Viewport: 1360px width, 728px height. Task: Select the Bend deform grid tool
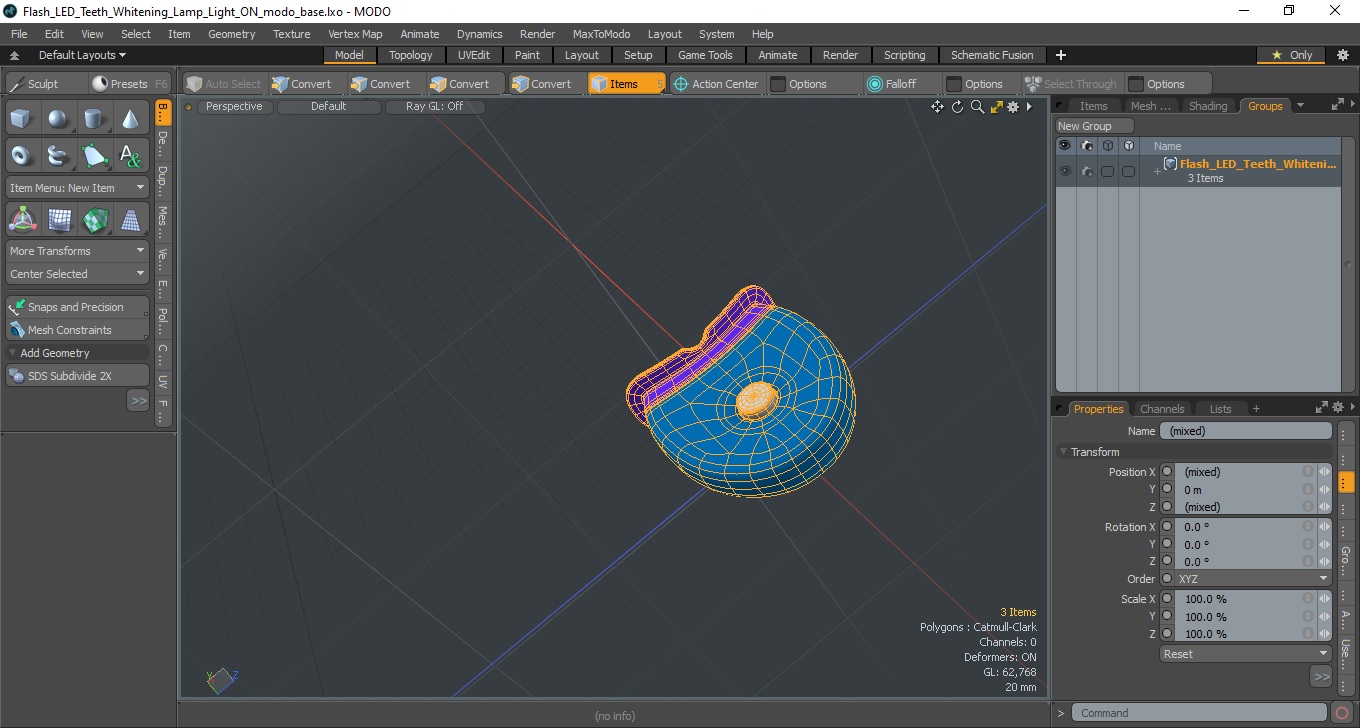click(59, 220)
